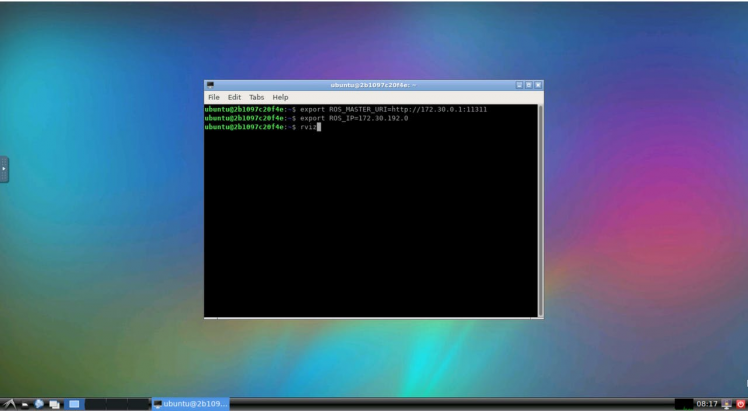Viewport: 748px width, 411px height.
Task: Open the File menu in terminal
Action: click(214, 97)
